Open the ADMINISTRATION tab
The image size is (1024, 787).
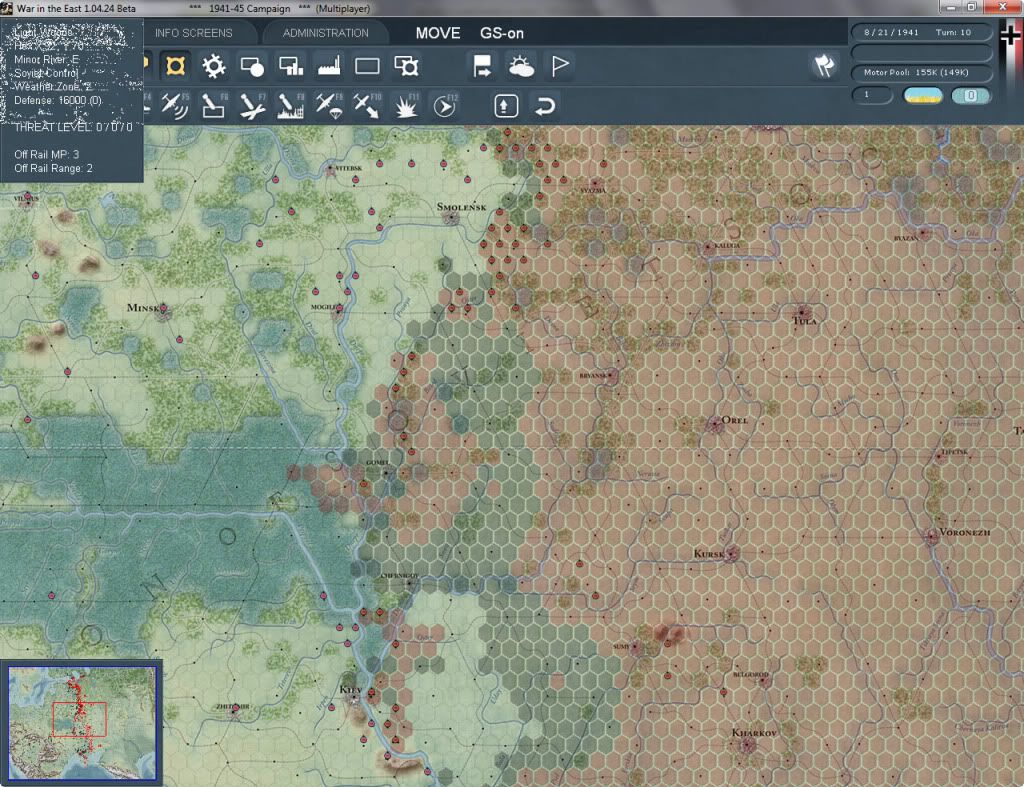coord(325,33)
